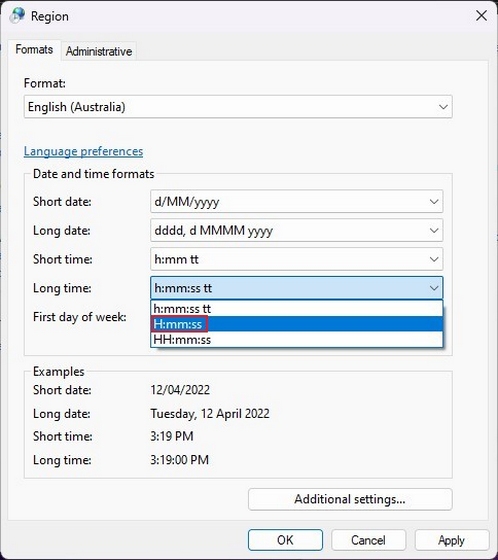Viewport: 498px width, 560px height.
Task: Choose HH:mm:ss in the Long time list
Action: click(297, 339)
